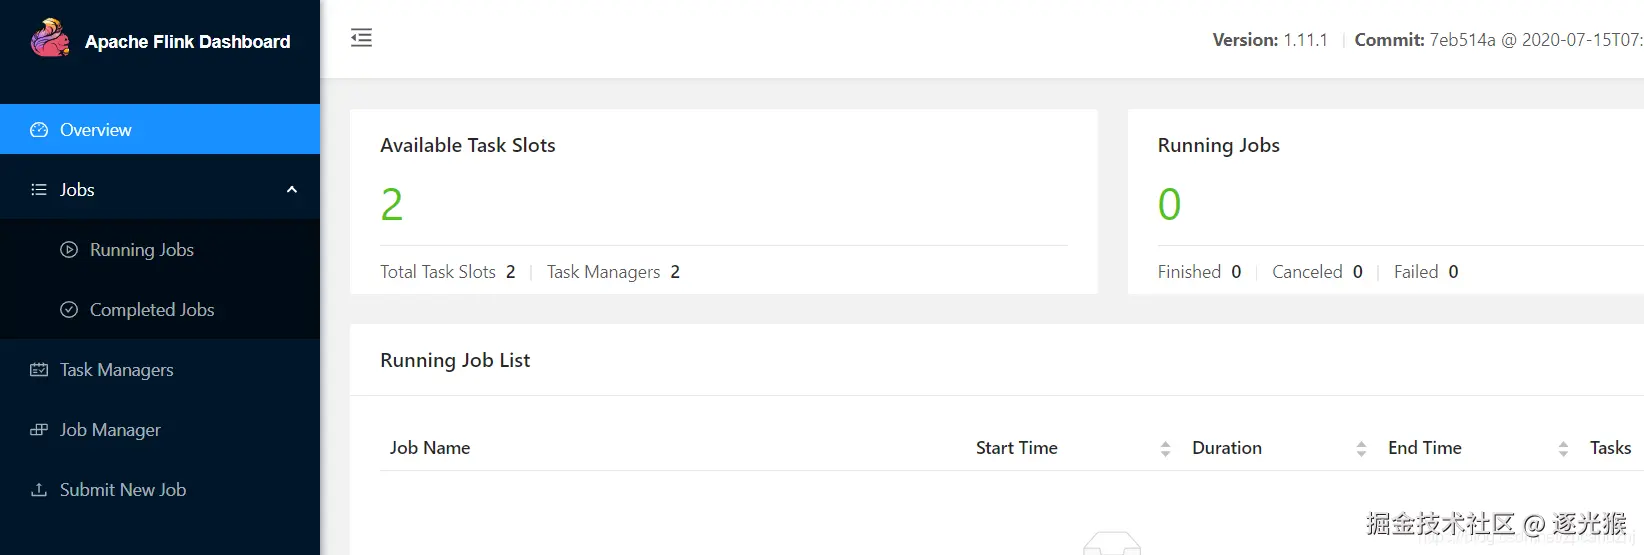Click the Apache Flink Dashboard title
Viewport: 1644px width, 555px height.
click(188, 42)
